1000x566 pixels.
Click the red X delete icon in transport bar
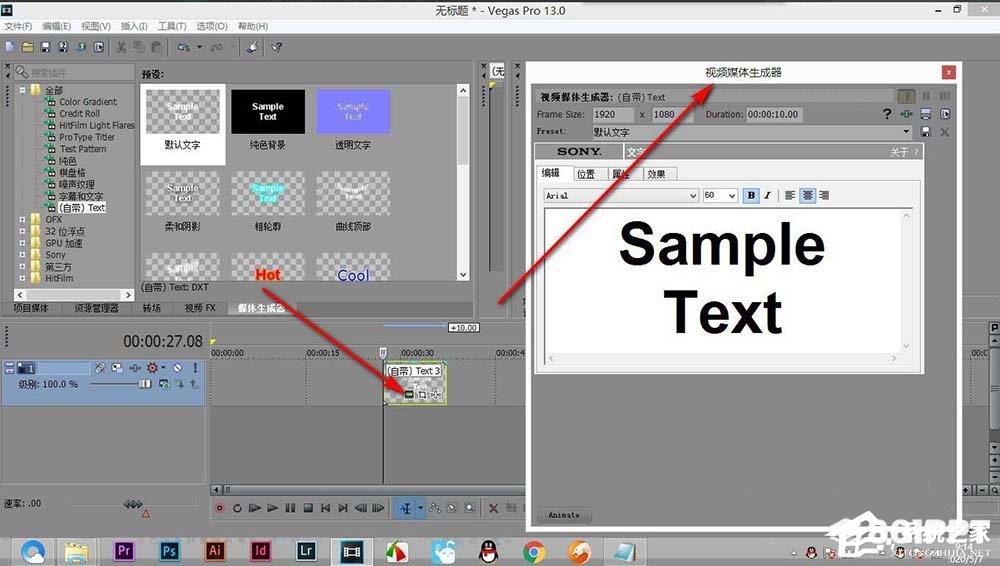click(493, 508)
